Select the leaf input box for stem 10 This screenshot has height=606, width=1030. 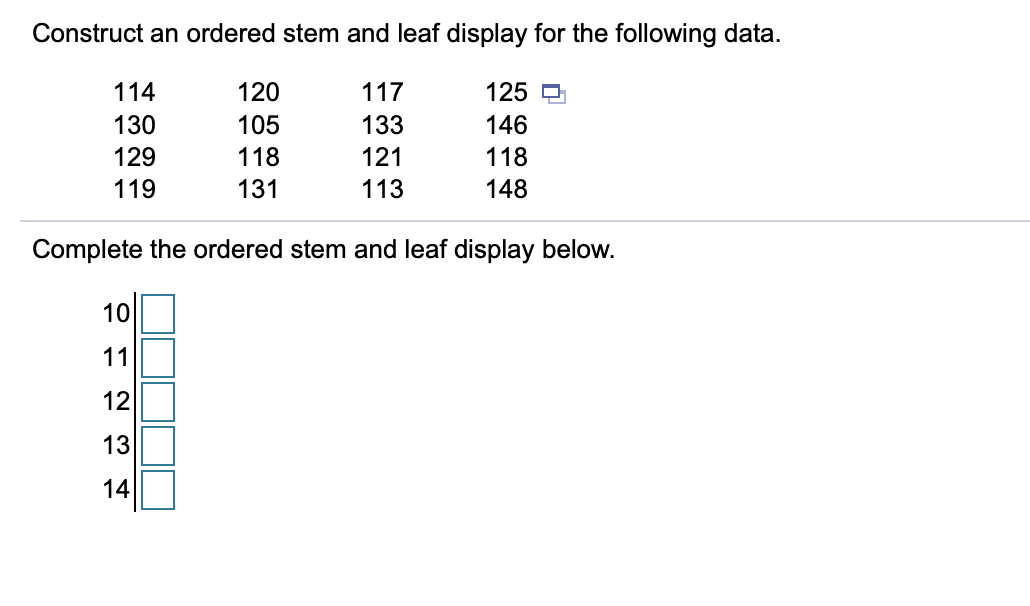(156, 313)
